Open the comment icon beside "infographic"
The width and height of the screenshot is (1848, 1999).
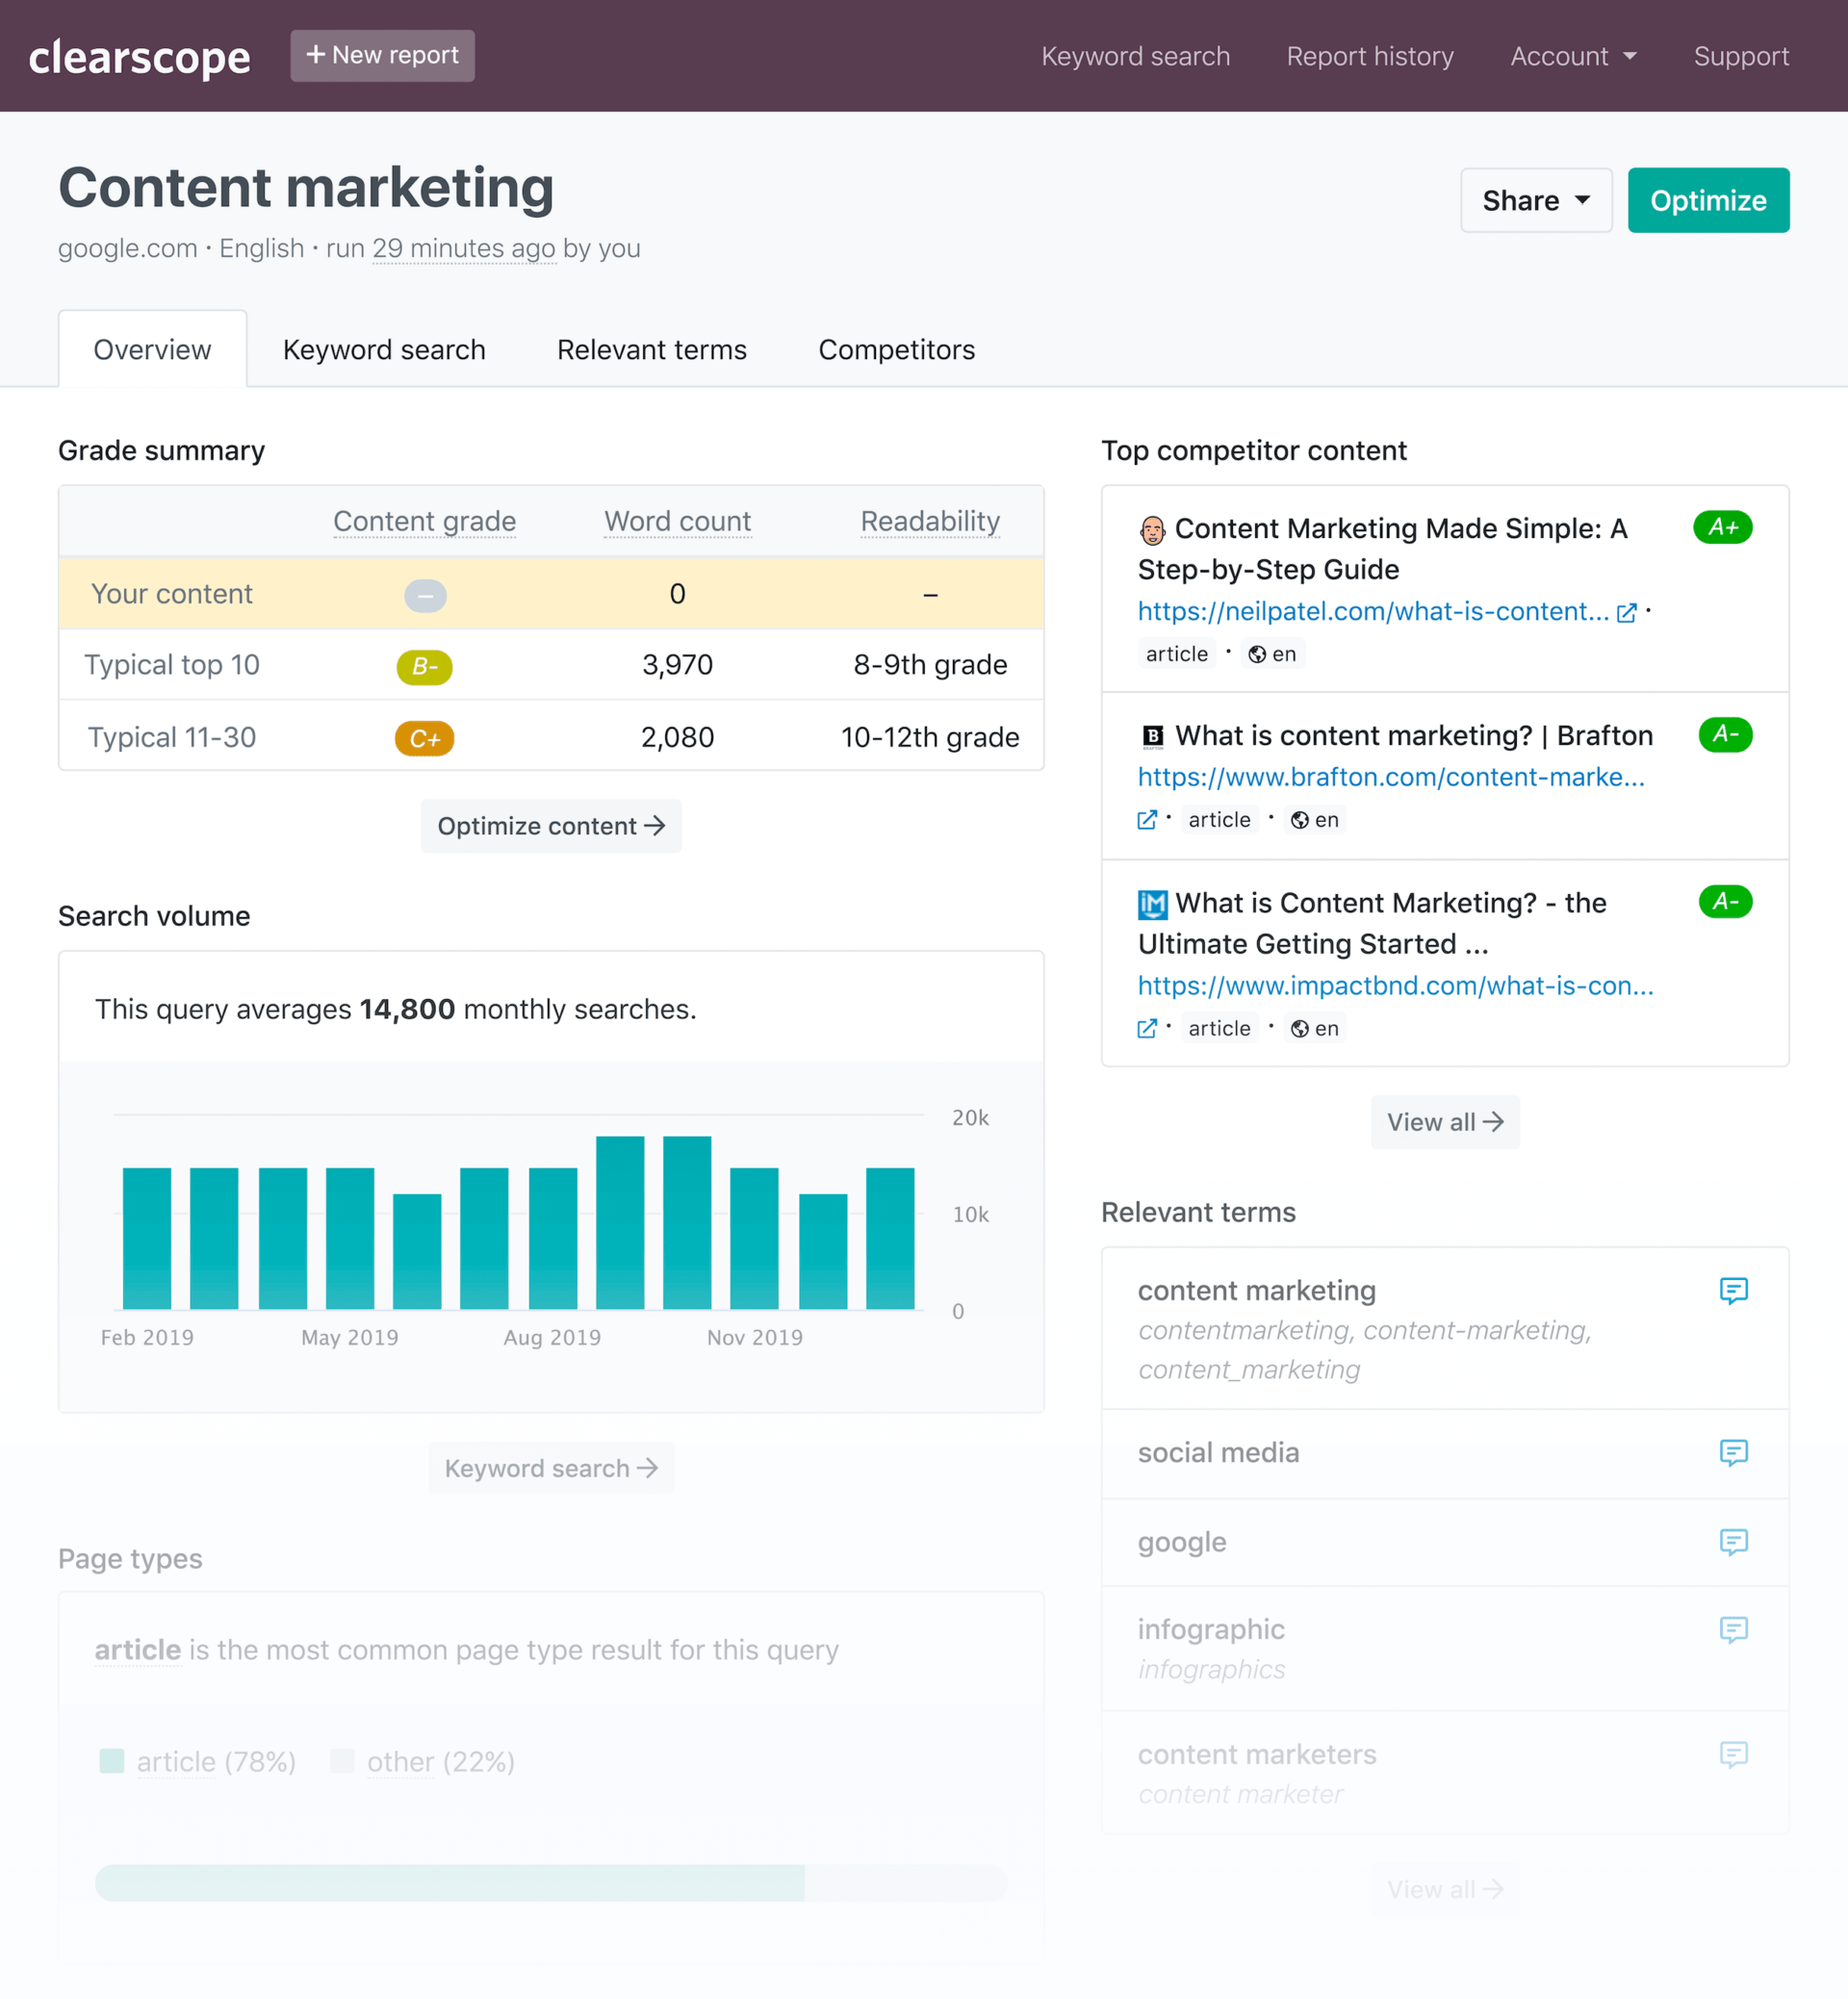1734,1630
